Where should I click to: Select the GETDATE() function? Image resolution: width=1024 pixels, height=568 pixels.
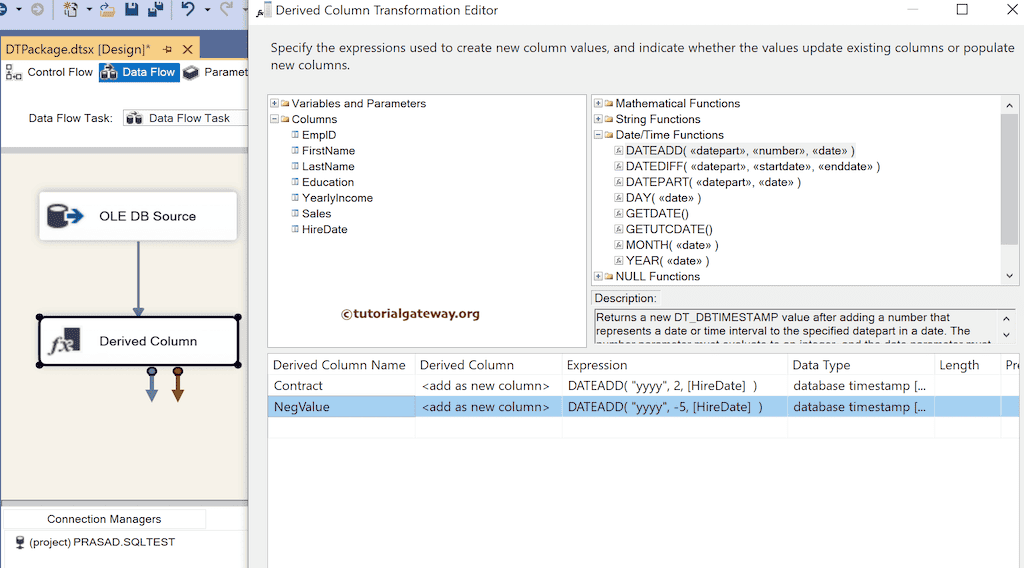point(657,213)
